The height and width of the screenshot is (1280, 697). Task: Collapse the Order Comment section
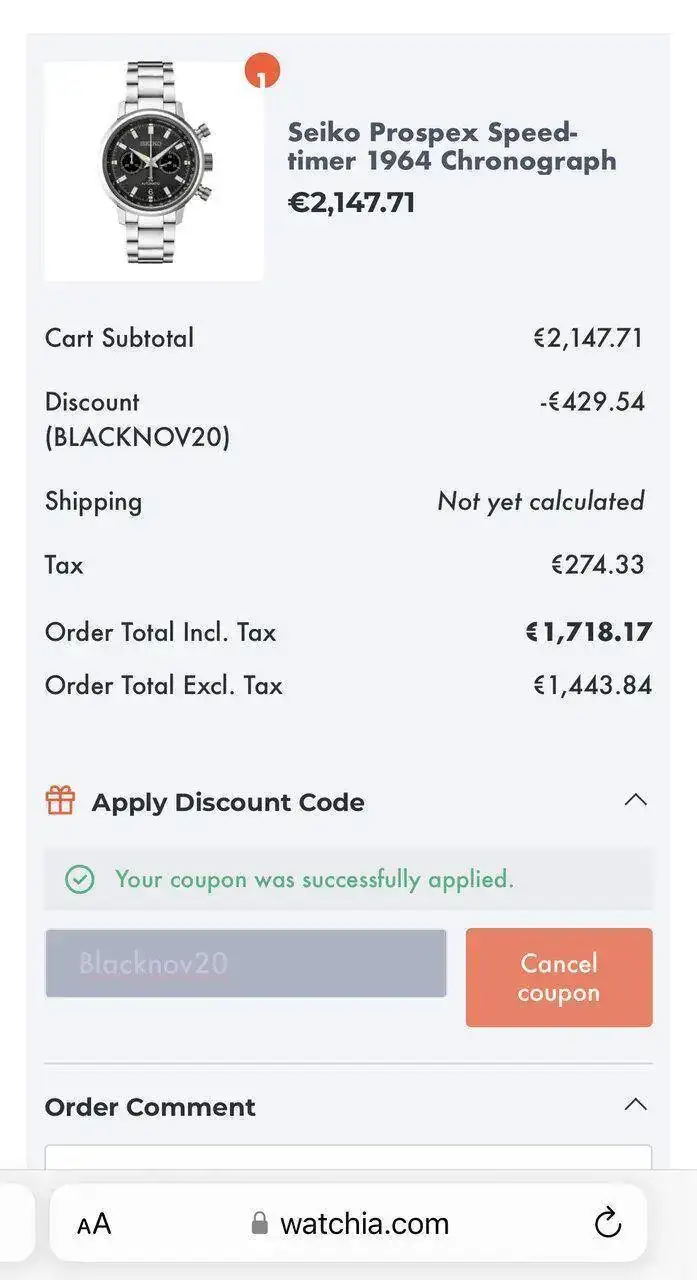[x=635, y=1105]
